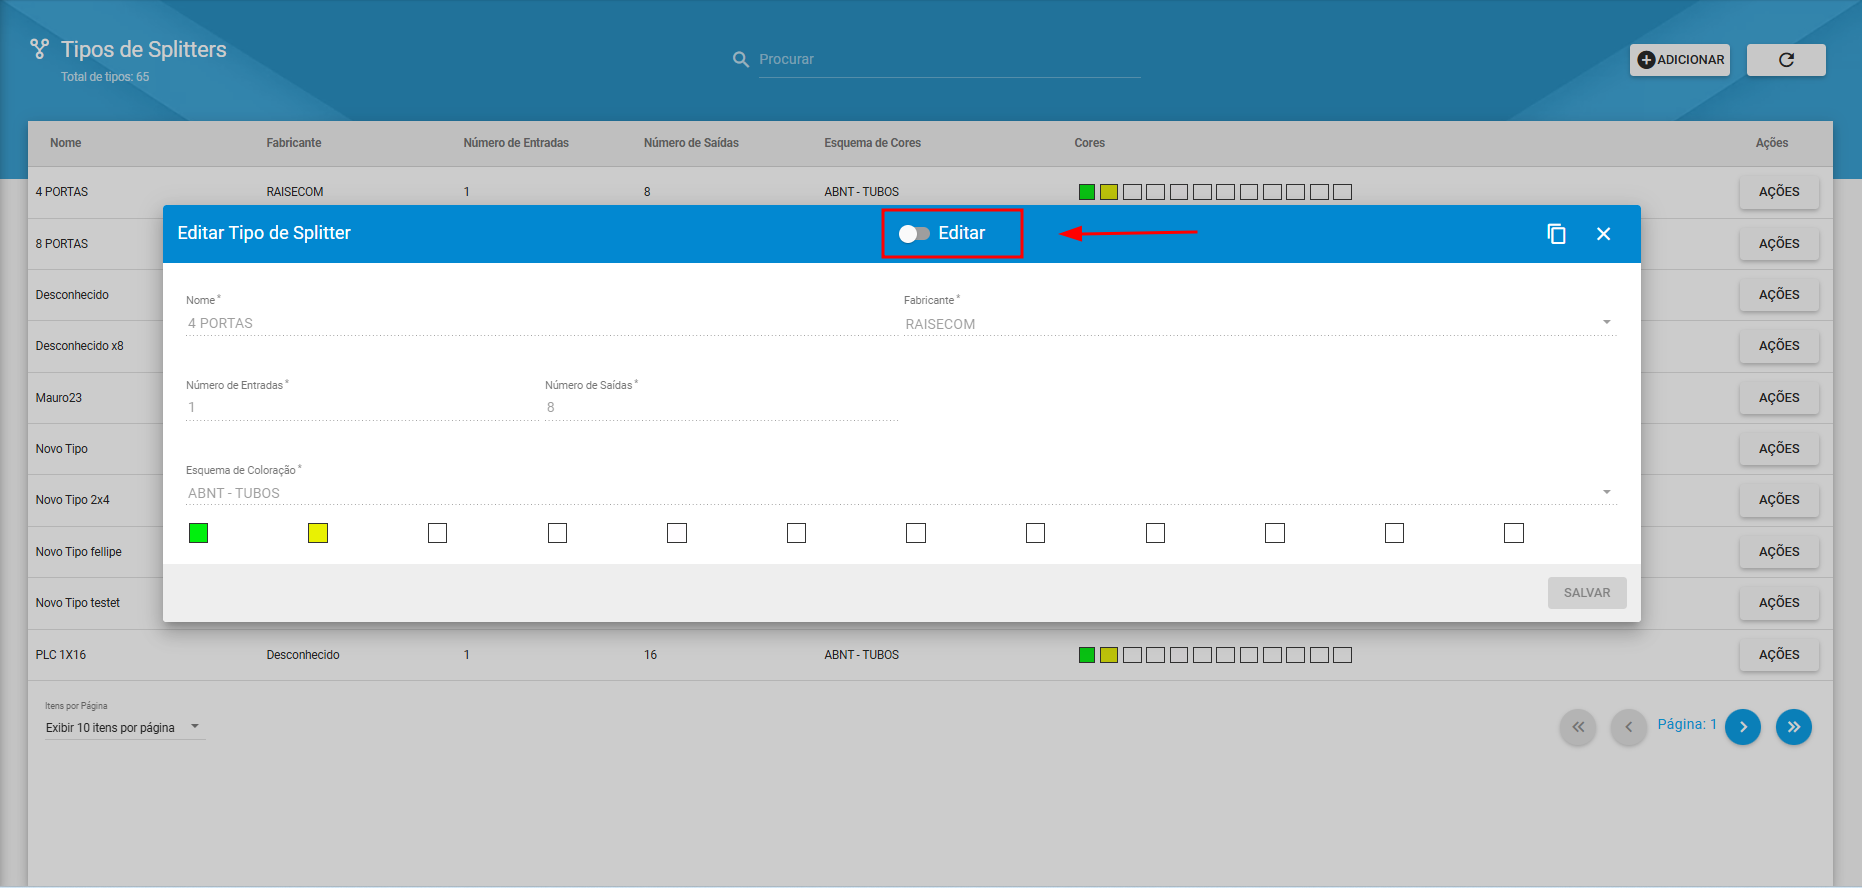
Task: Open AÇÕES for the Mauro23 row
Action: coord(1779,398)
